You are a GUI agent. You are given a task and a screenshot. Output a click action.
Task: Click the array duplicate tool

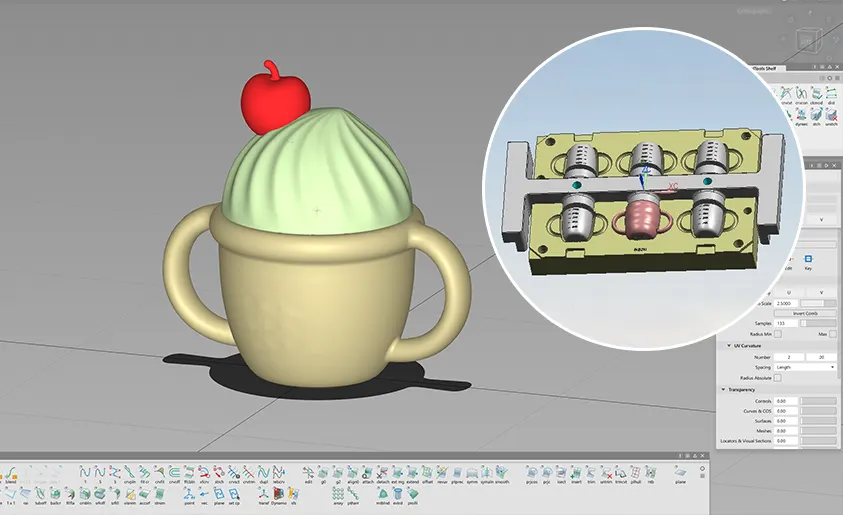coord(338,497)
